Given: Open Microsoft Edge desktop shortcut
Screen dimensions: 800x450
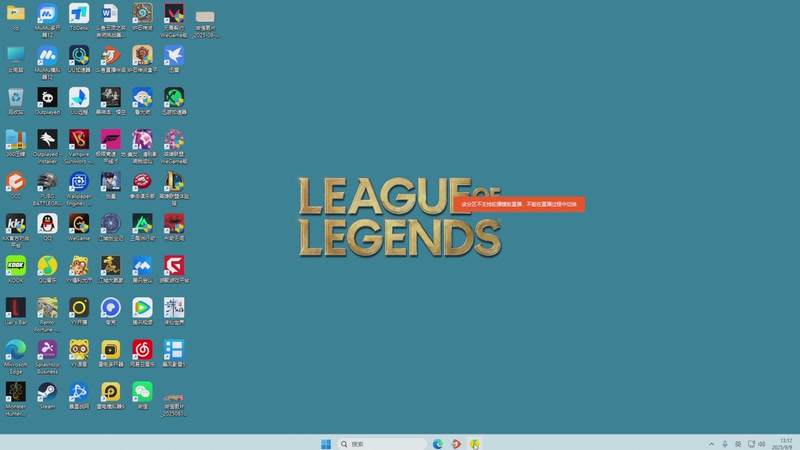Looking at the screenshot, I should tap(16, 357).
